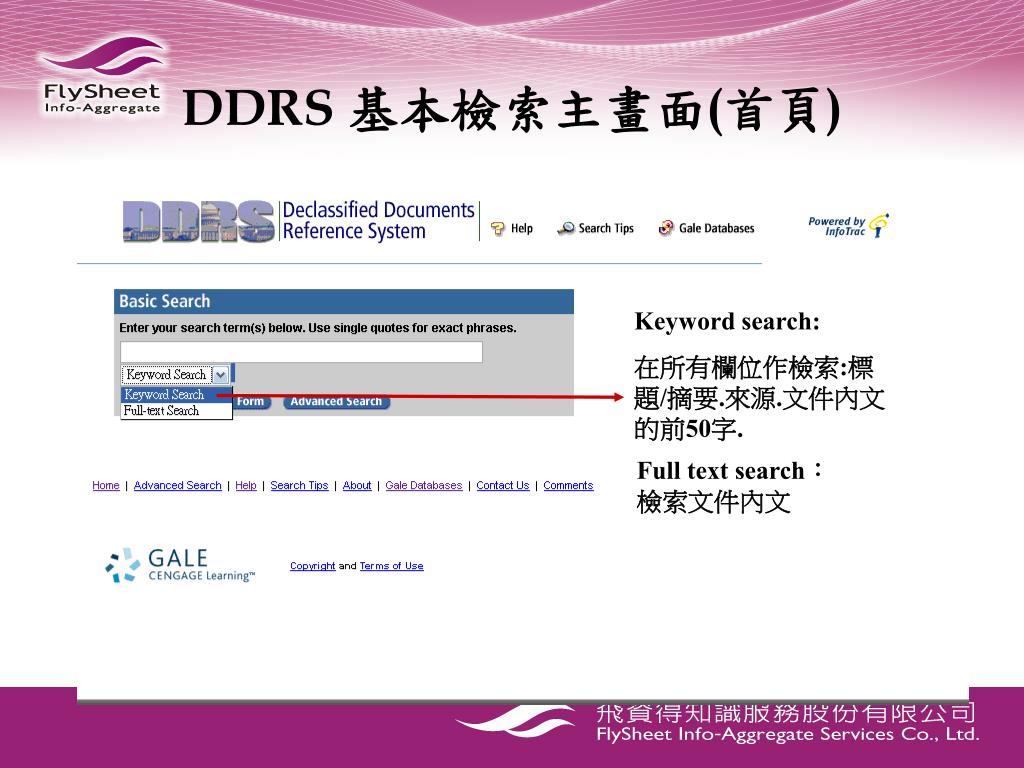Open the Copyright link
Image resolution: width=1024 pixels, height=768 pixels.
pos(312,566)
